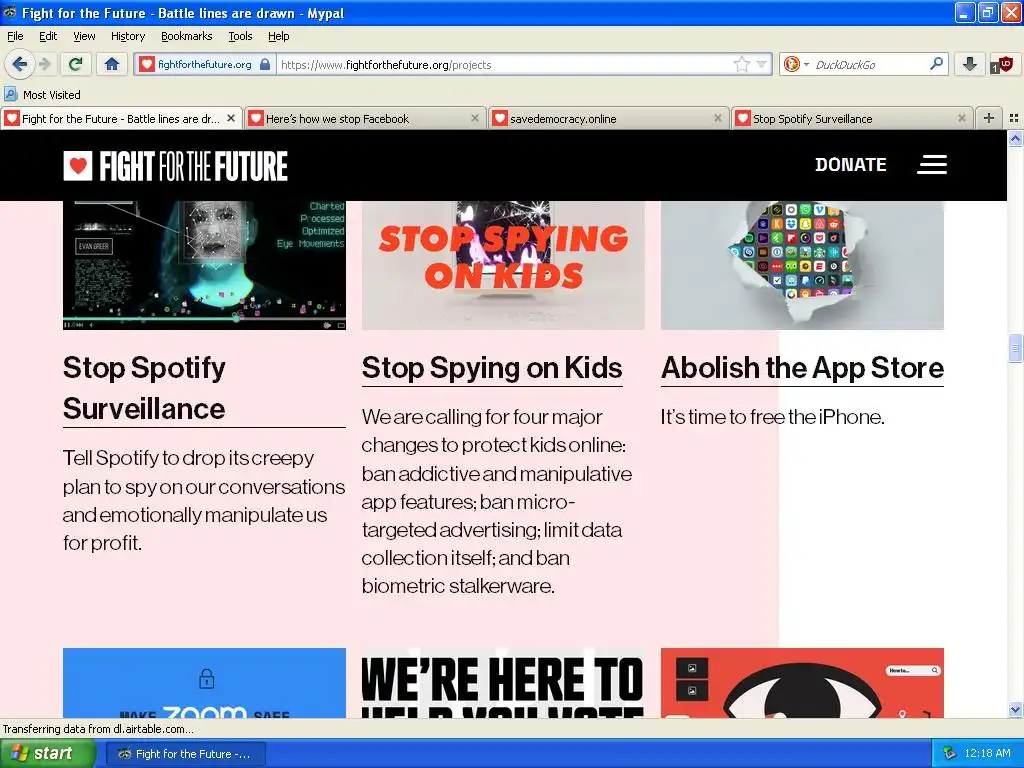
Task: Open the Tools menu
Action: [240, 36]
